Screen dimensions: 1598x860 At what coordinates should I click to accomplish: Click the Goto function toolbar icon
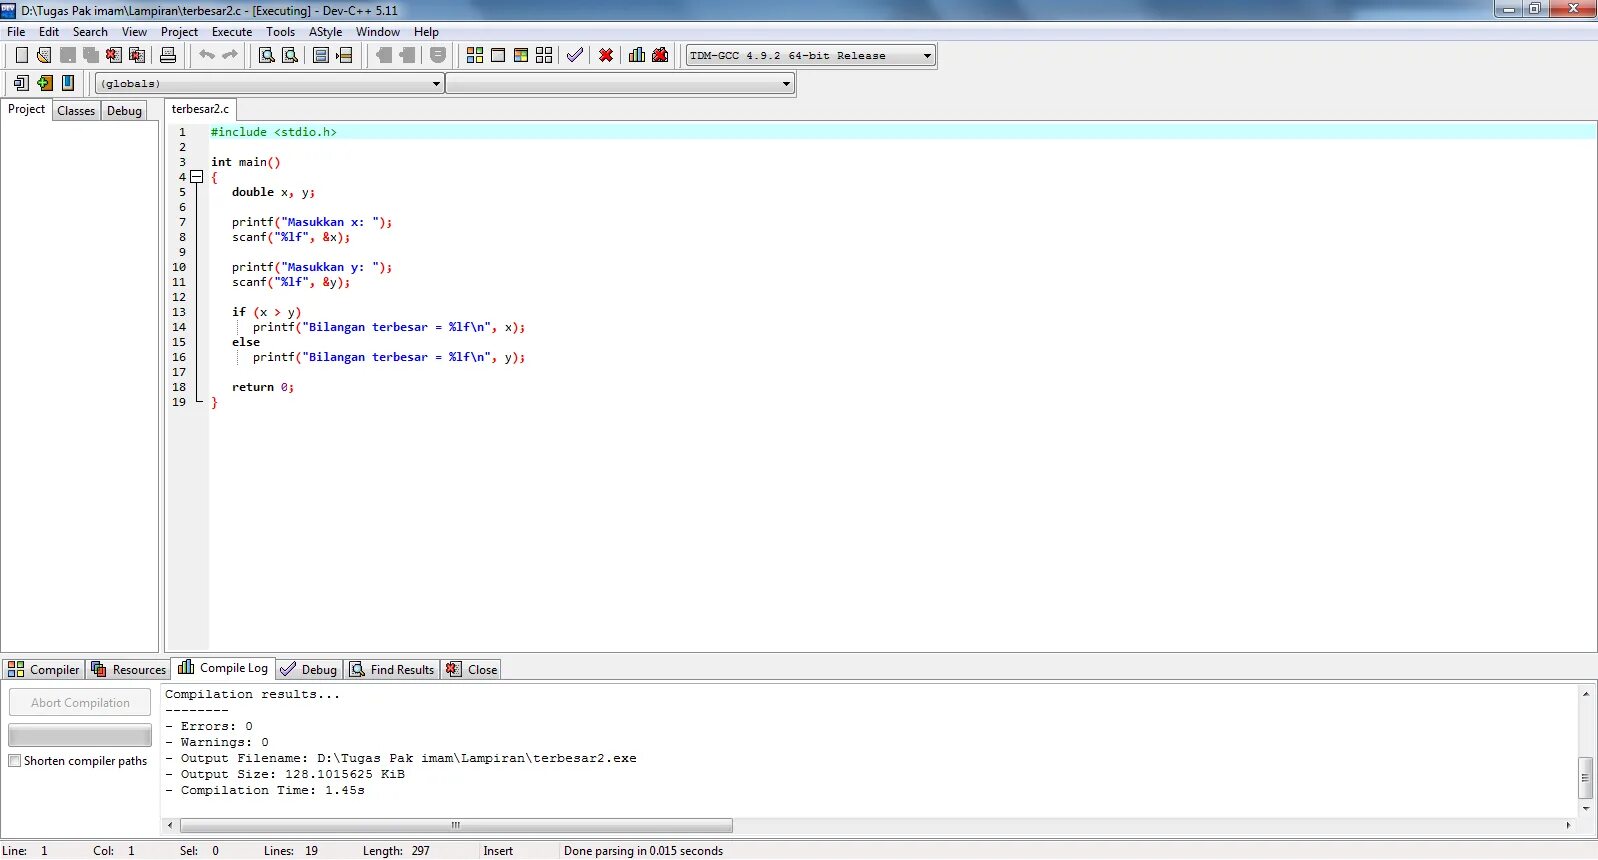click(321, 55)
